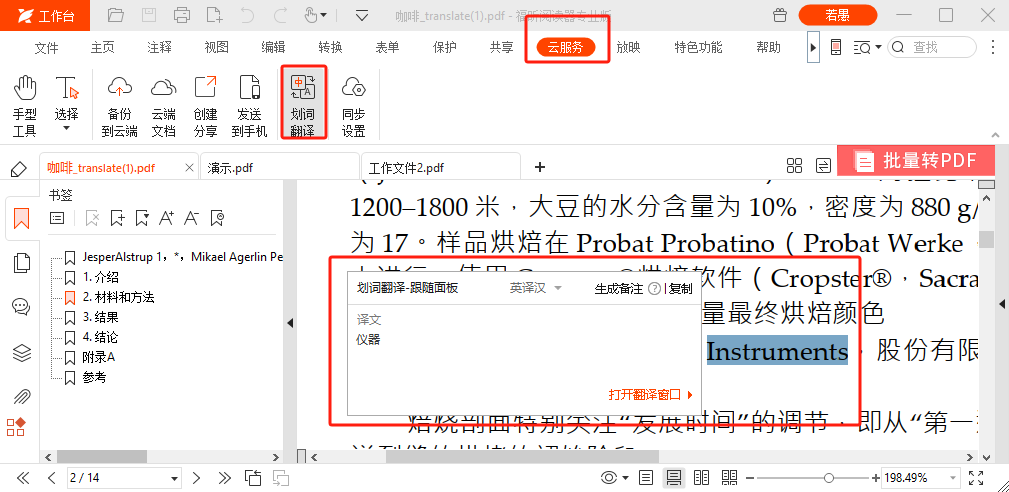Click the 批量转PDF banner button

916,161
